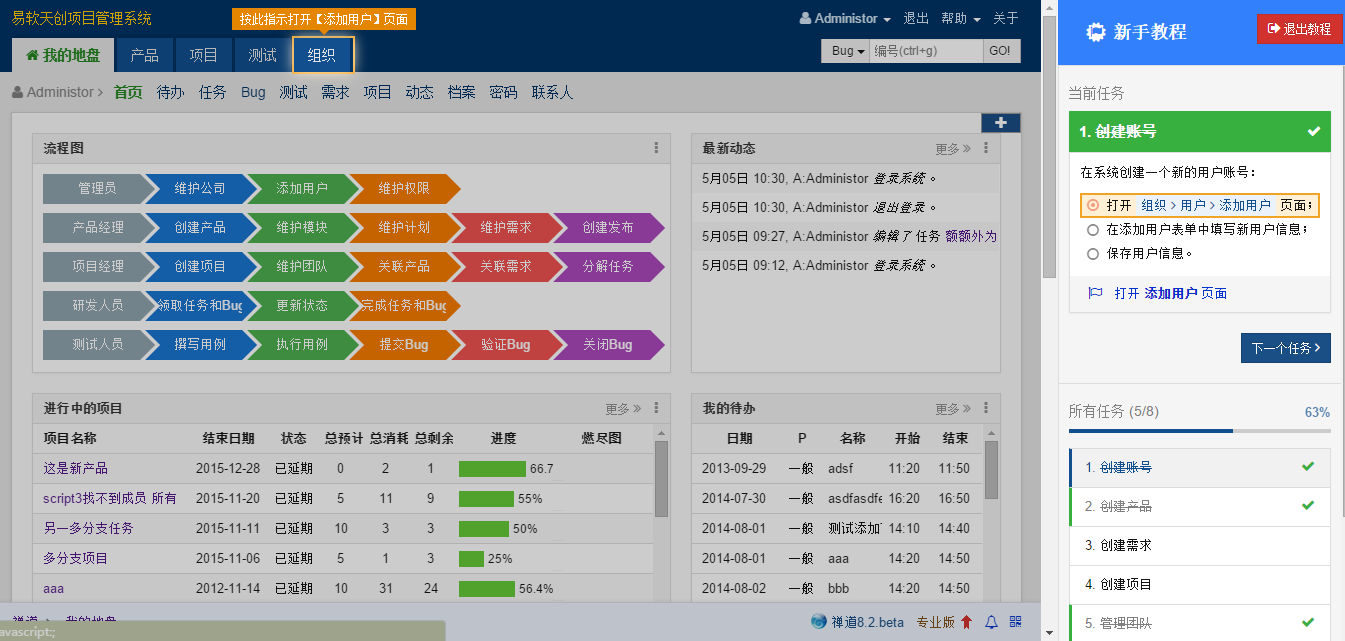The image size is (1345, 641).
Task: Click the 添加用户 flowchart step
Action: tap(302, 188)
